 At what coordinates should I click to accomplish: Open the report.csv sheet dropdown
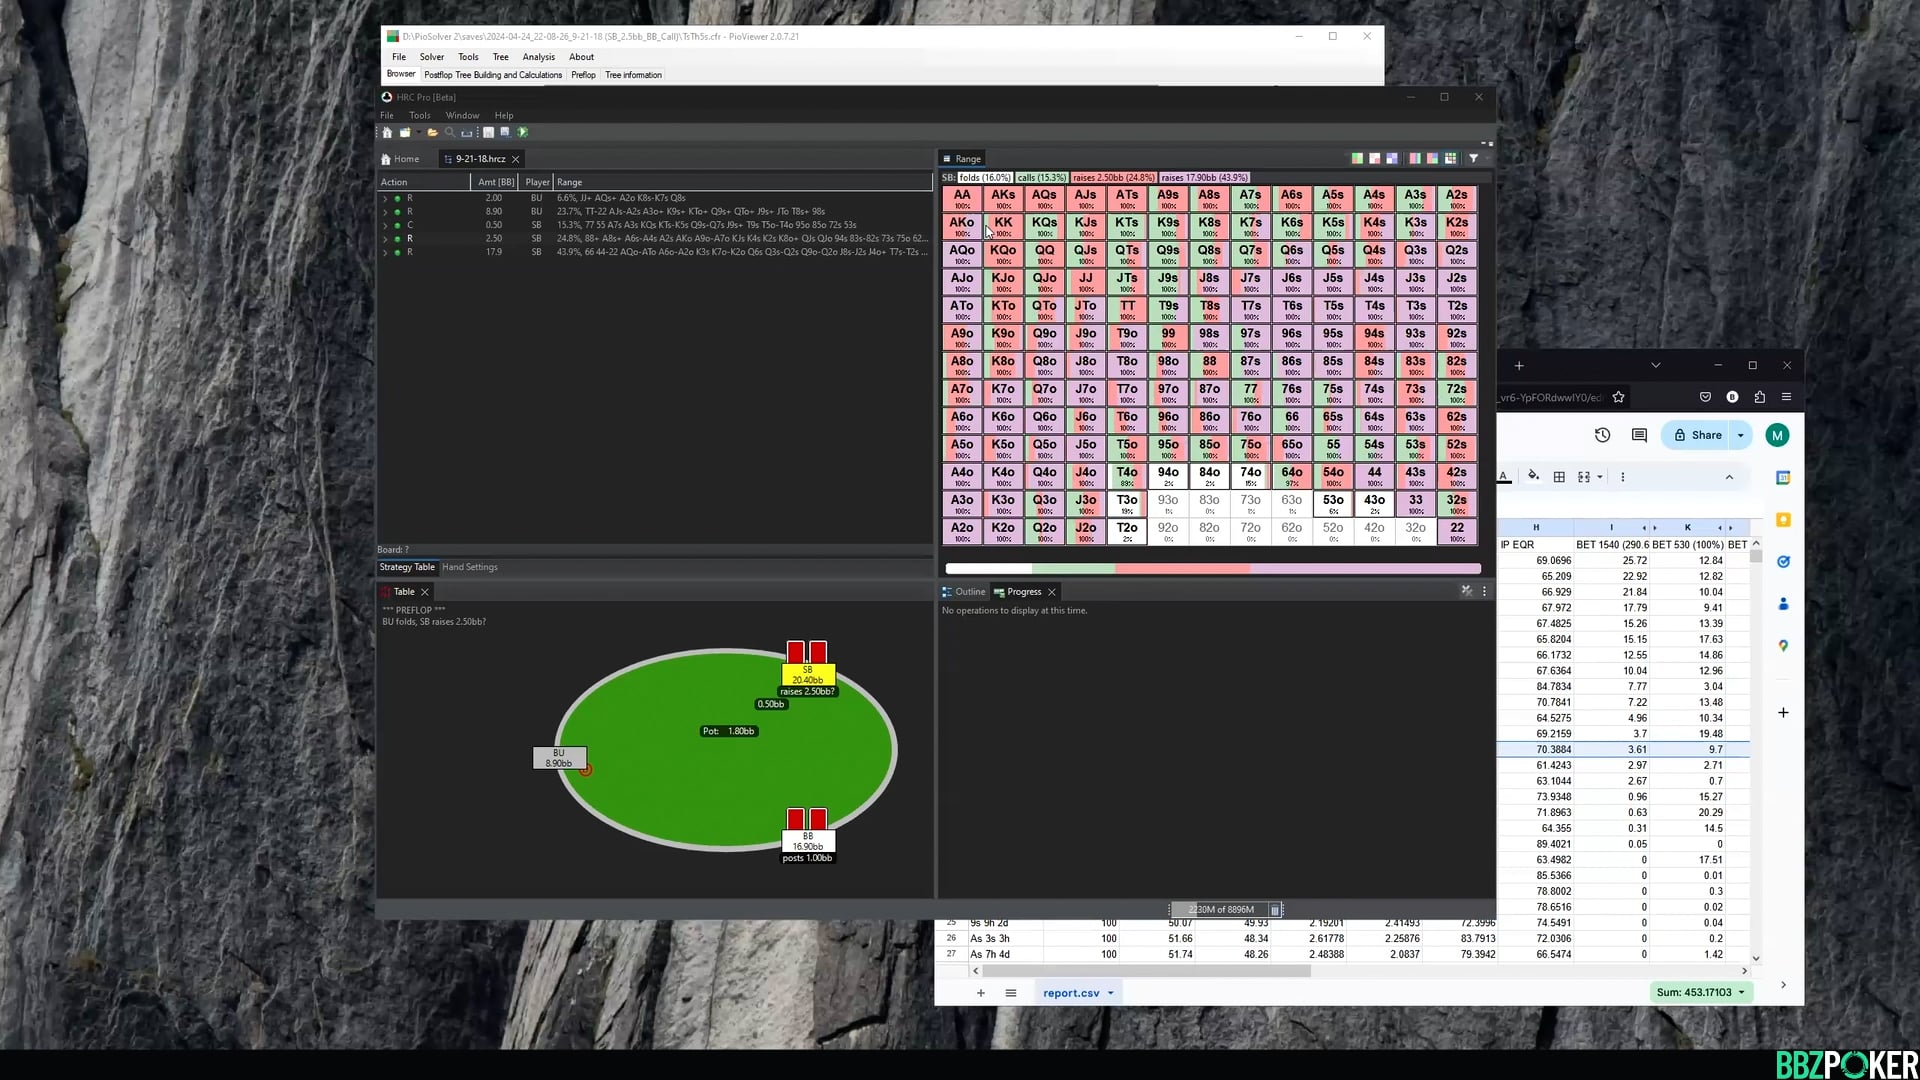point(1110,993)
